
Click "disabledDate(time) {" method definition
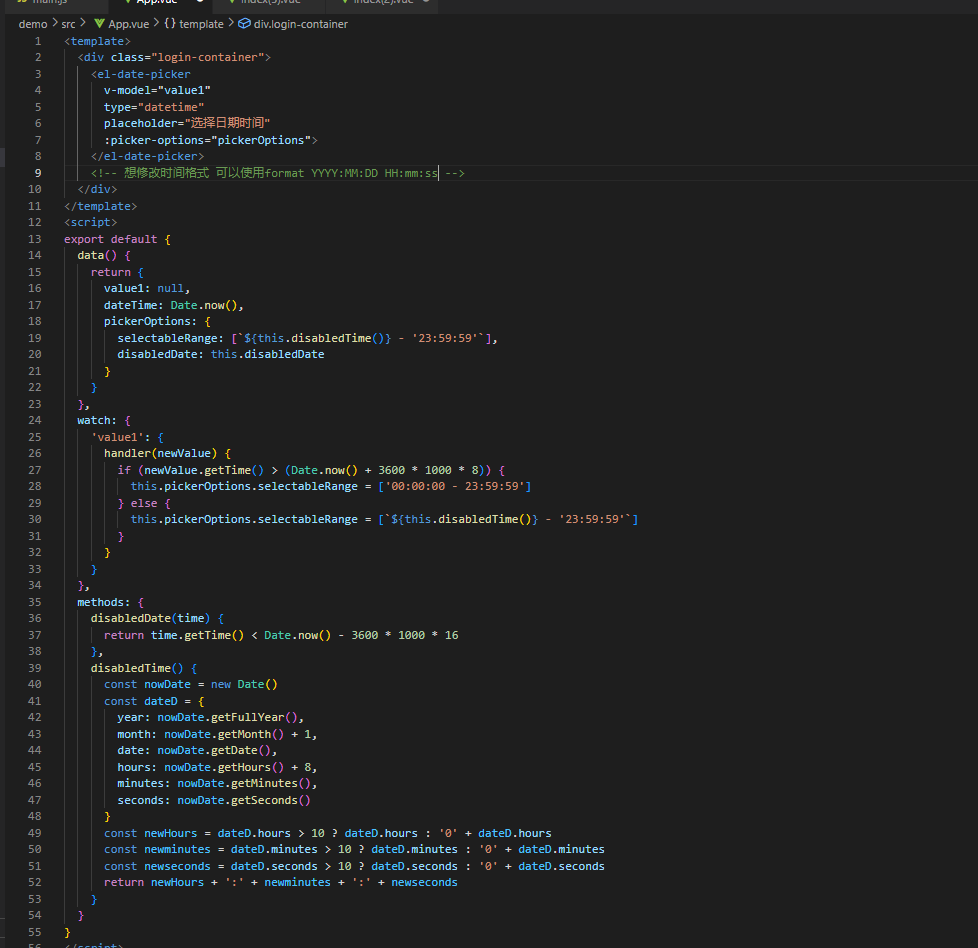(157, 619)
